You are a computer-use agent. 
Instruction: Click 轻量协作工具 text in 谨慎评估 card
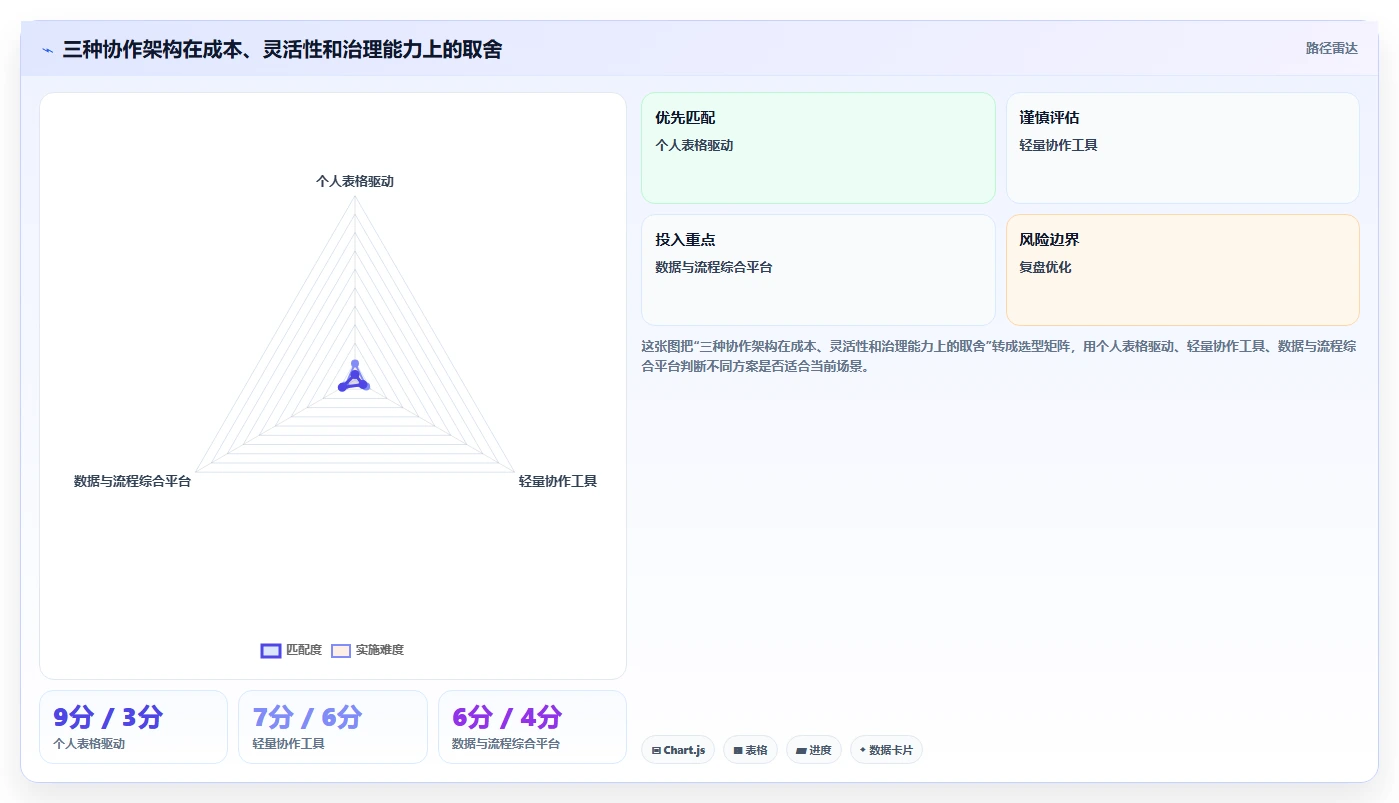coord(1058,145)
